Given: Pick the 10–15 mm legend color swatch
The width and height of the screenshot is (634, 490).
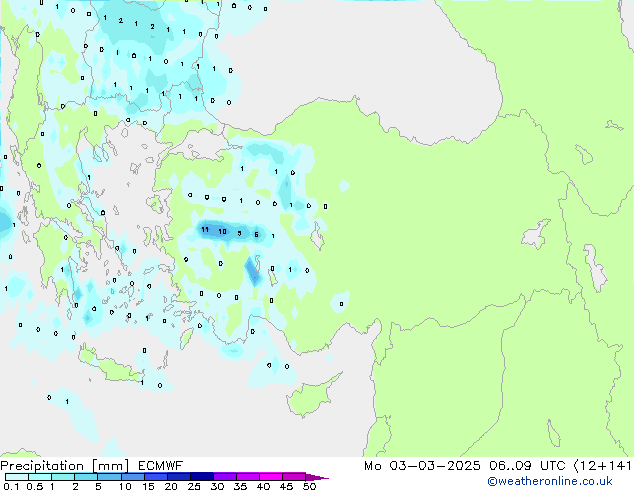Looking at the screenshot, I should (x=133, y=477).
